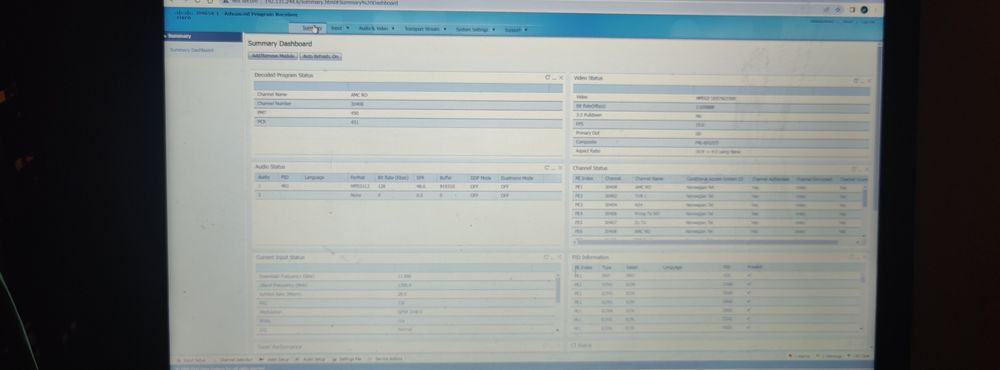Open the System Settings menu
The image size is (1000, 370).
(x=474, y=29)
